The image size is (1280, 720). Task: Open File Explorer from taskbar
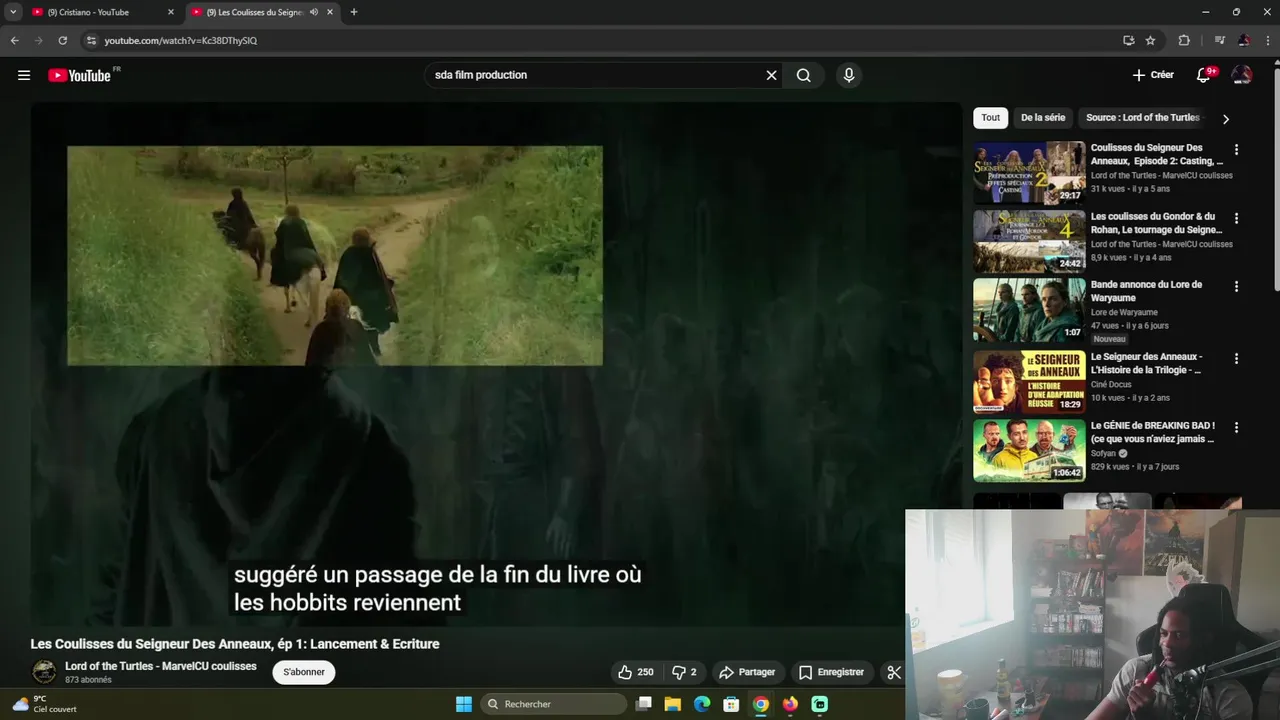(x=673, y=704)
